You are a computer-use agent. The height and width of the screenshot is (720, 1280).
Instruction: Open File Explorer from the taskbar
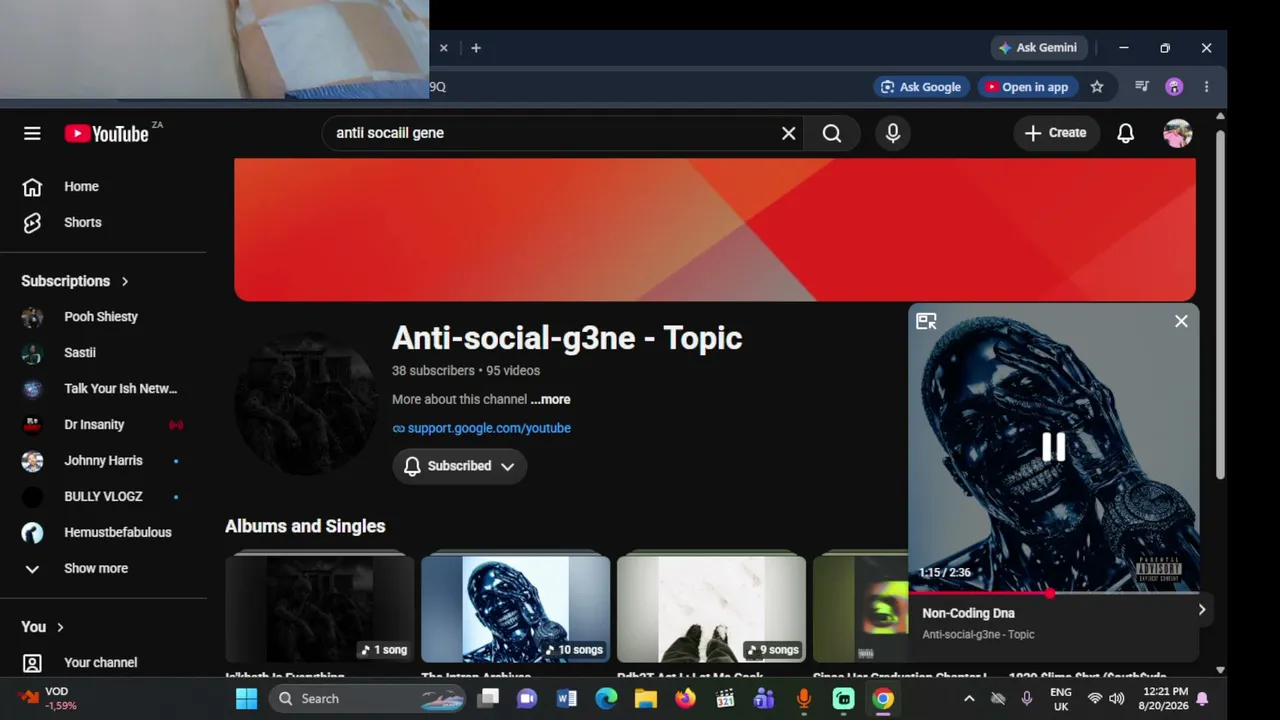(645, 699)
